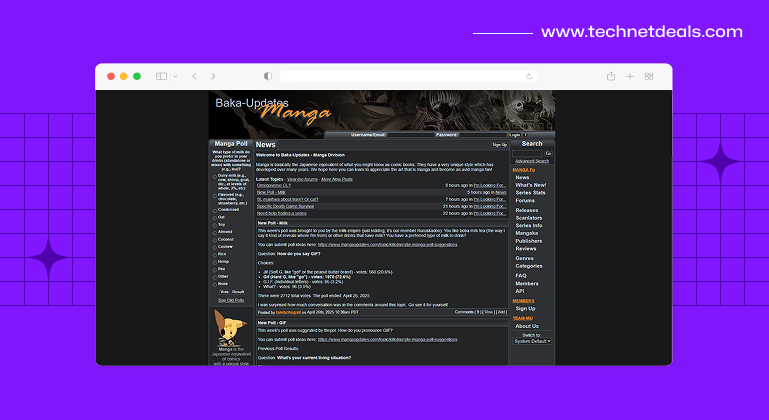Click the sidebar toggle icon in browser toolbar
Screen dimensions: 769x420
tap(161, 76)
